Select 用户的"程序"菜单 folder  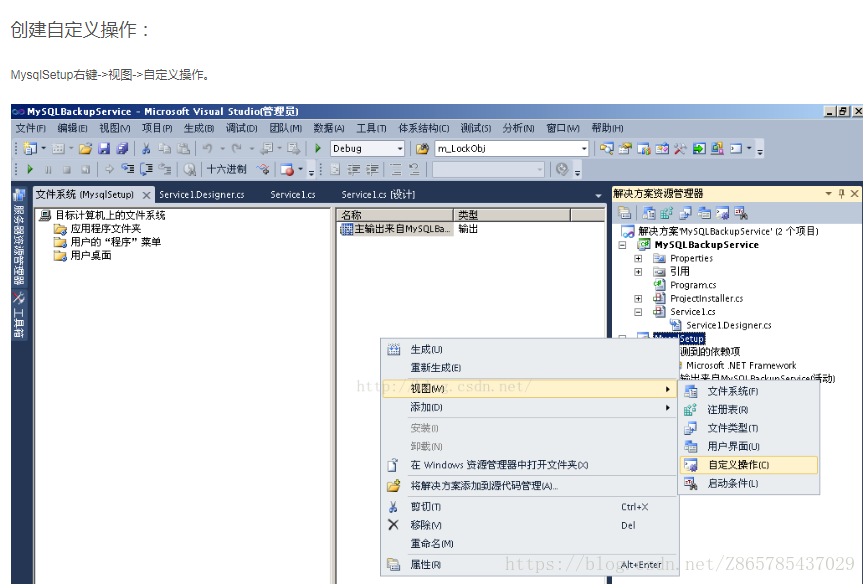pos(115,242)
